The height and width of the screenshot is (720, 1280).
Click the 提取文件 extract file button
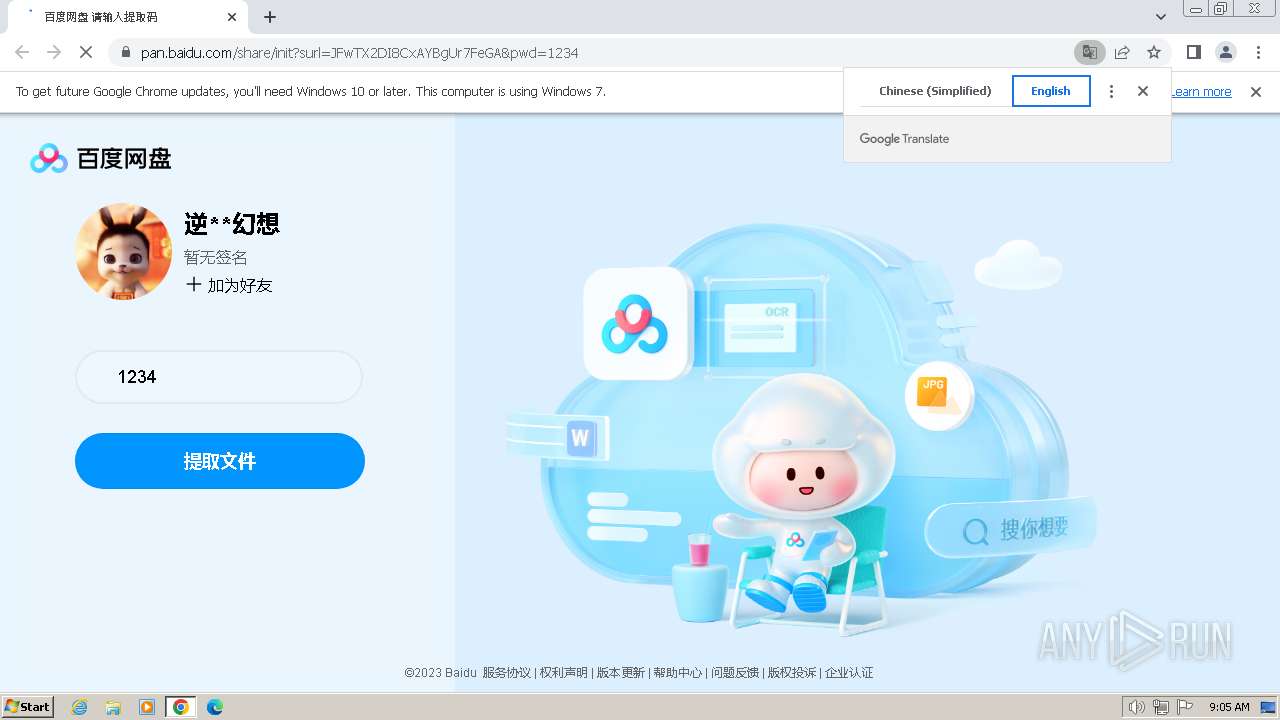220,461
